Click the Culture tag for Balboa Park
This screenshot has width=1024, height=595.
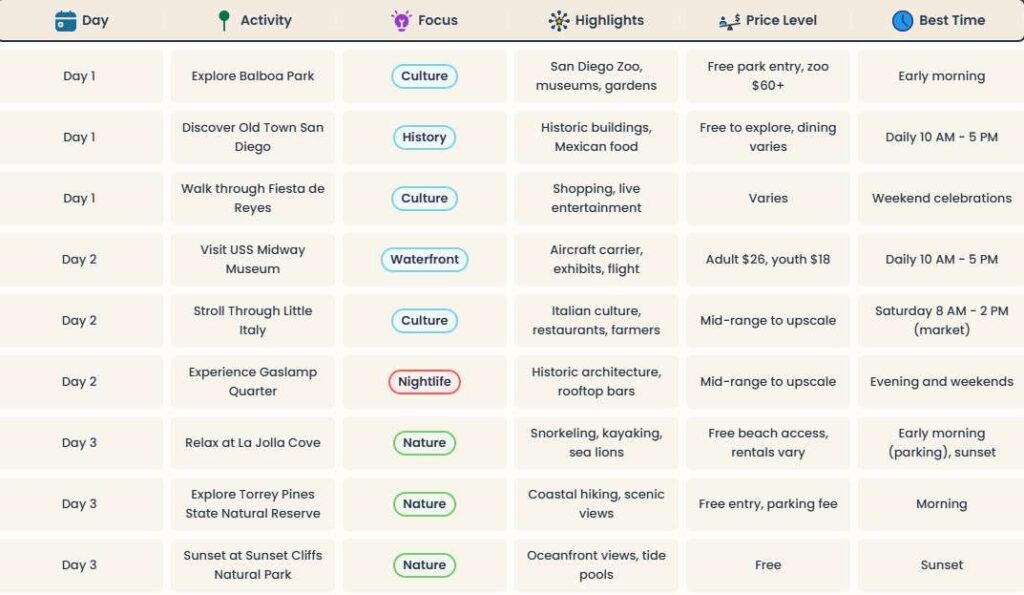(424, 77)
